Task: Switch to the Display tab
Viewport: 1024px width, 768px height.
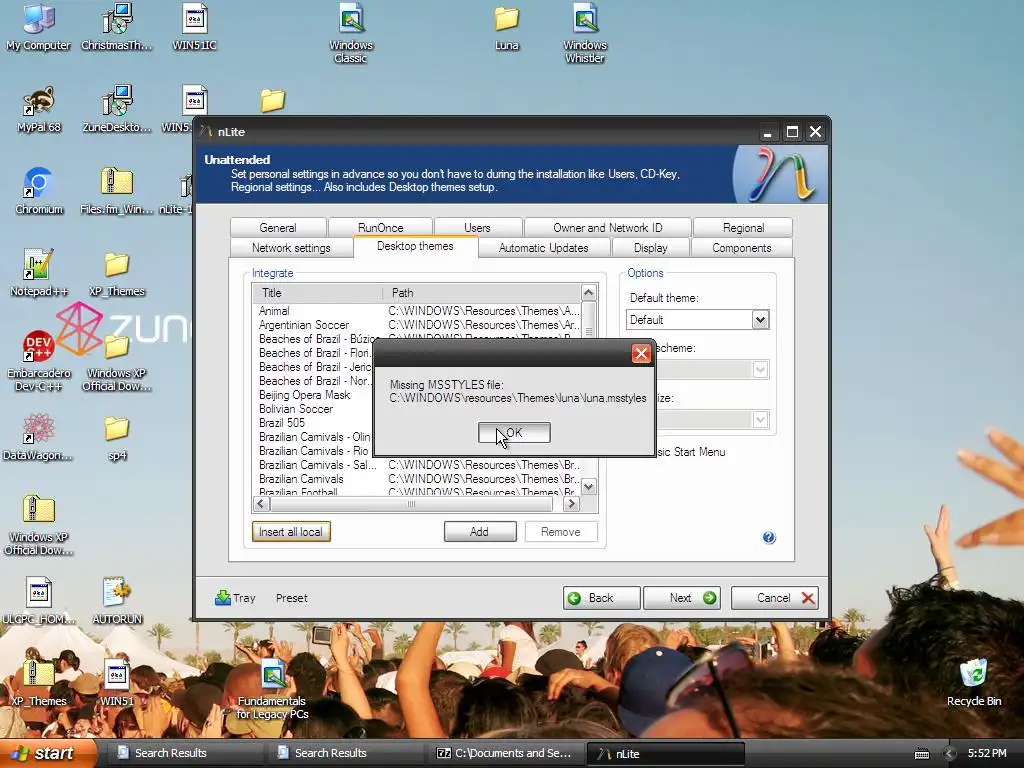Action: (650, 248)
